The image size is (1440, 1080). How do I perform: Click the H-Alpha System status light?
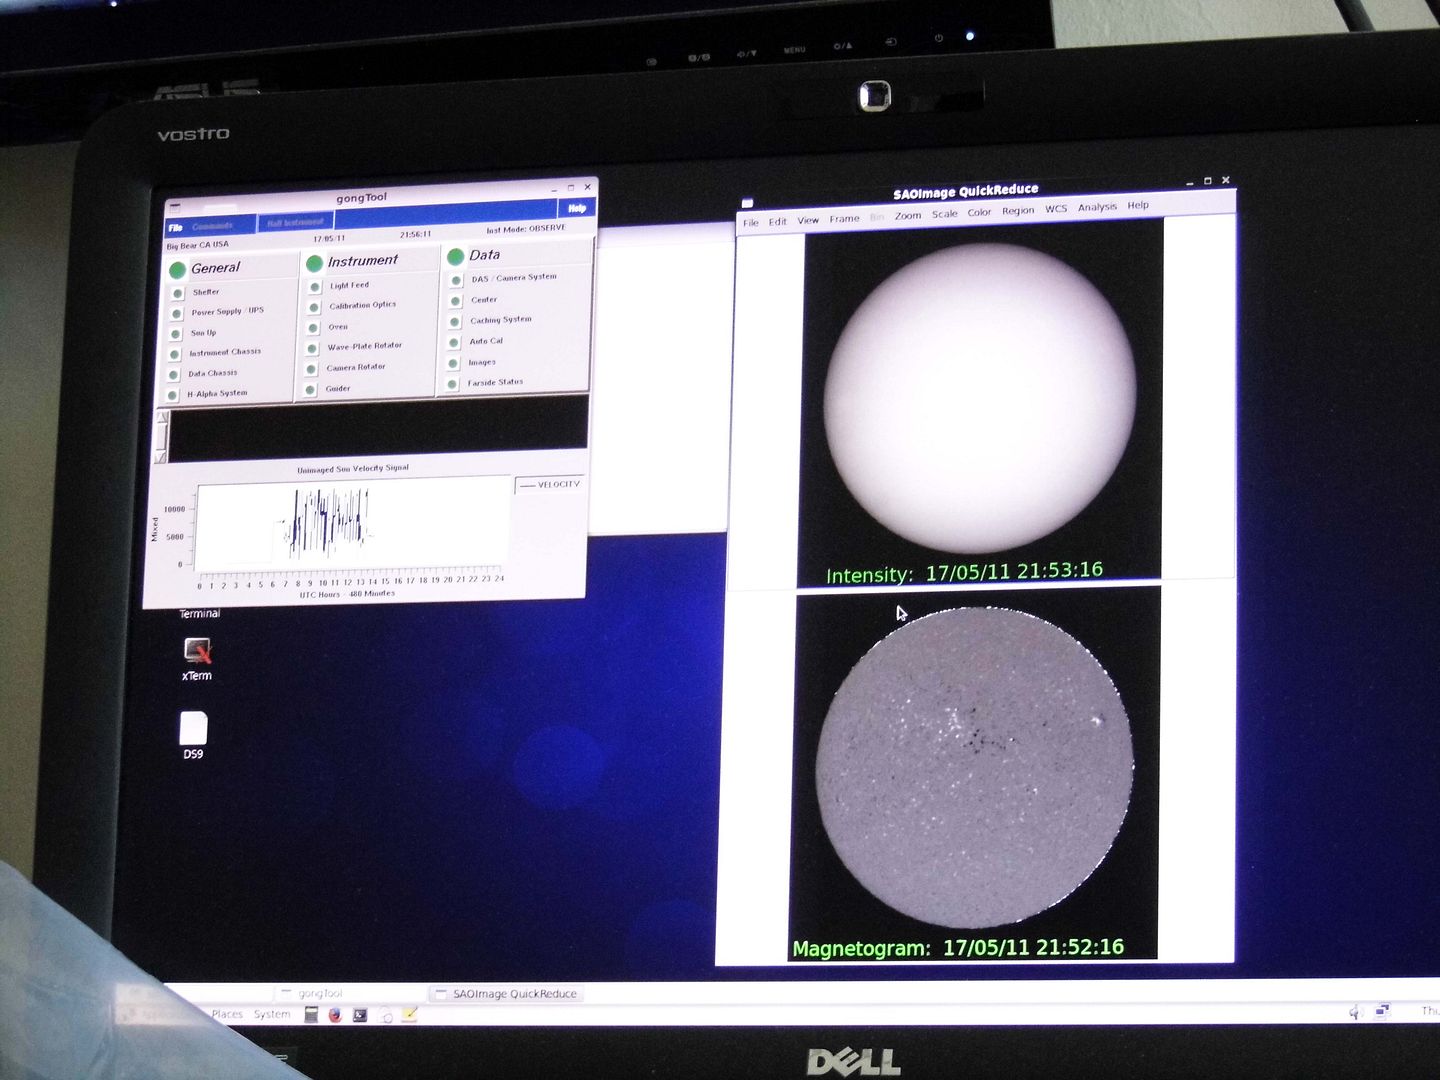coord(173,395)
